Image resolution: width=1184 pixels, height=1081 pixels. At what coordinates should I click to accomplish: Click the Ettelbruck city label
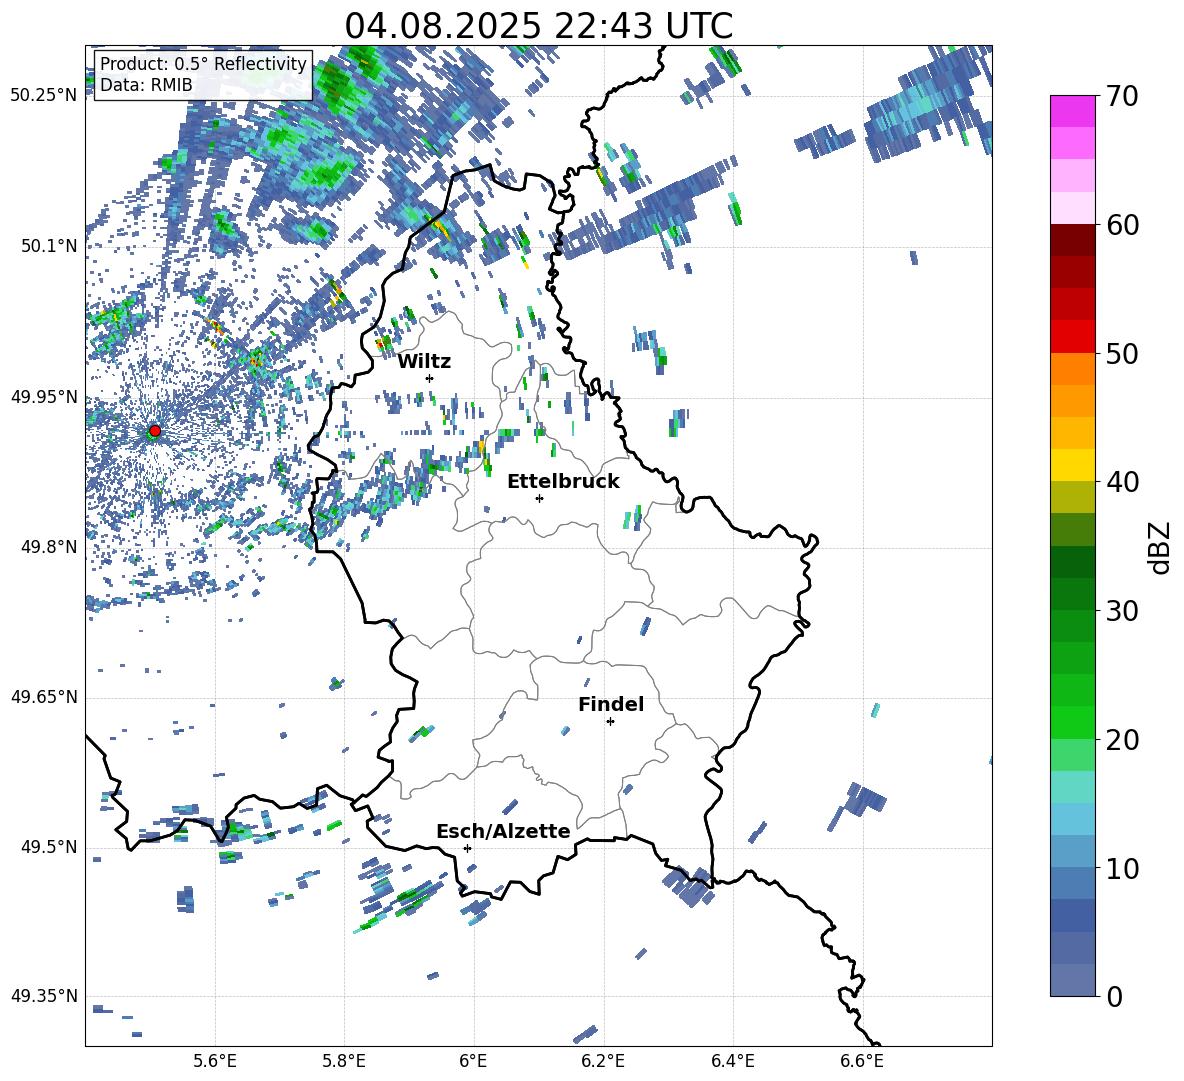pyautogui.click(x=563, y=482)
